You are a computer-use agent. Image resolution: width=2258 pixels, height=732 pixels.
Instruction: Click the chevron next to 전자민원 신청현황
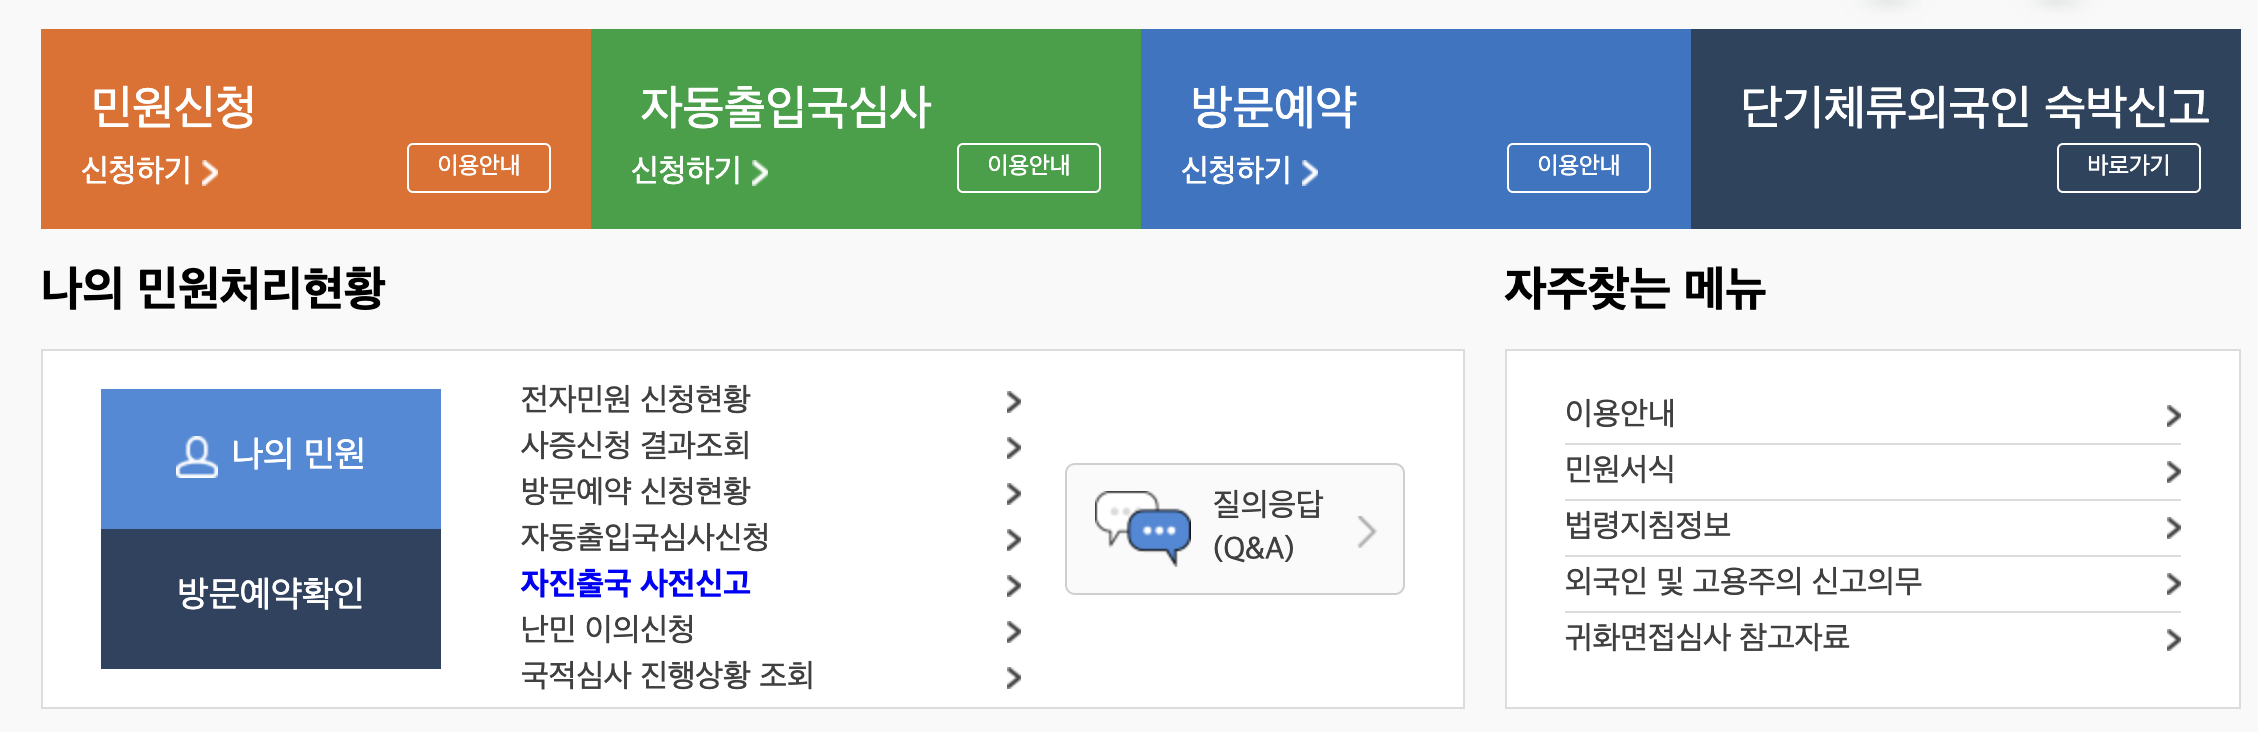1013,402
